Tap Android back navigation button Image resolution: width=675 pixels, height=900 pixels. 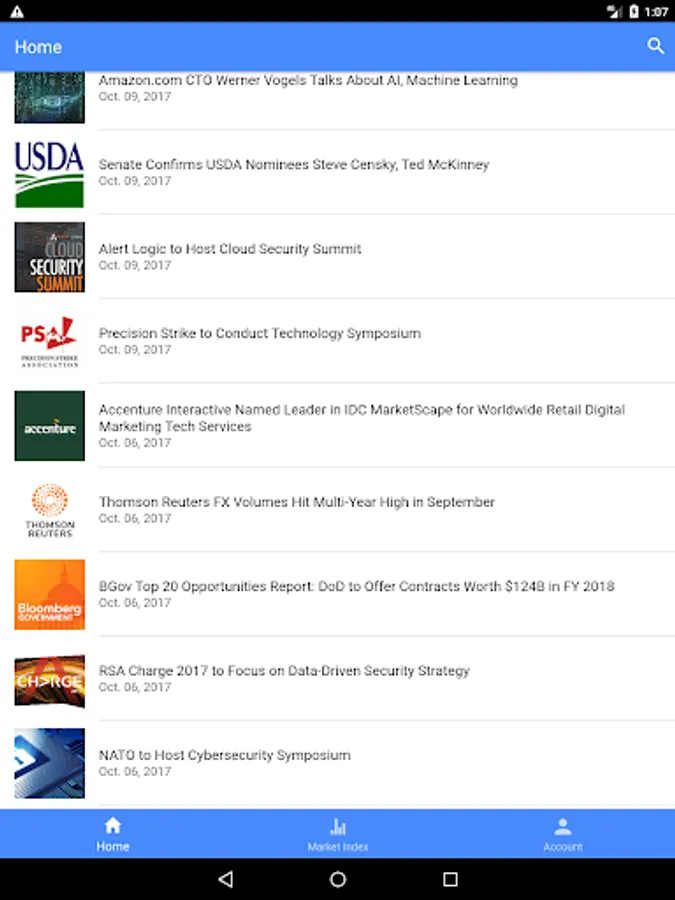pos(226,879)
